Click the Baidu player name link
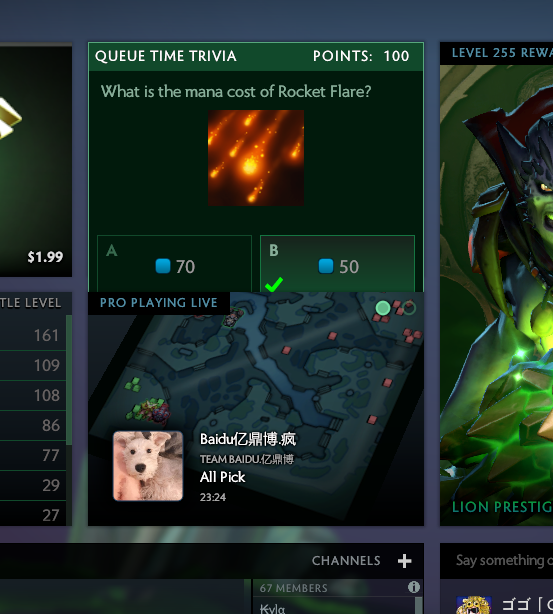Viewport: 553px width, 614px height. 248,439
